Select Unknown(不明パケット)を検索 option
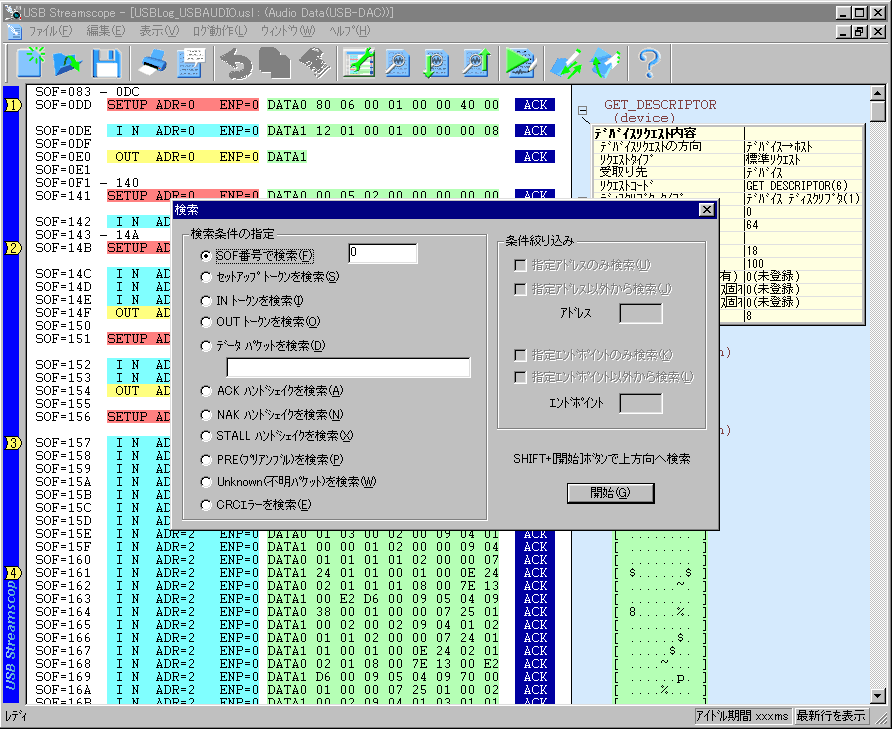Image resolution: width=892 pixels, height=729 pixels. click(x=206, y=482)
